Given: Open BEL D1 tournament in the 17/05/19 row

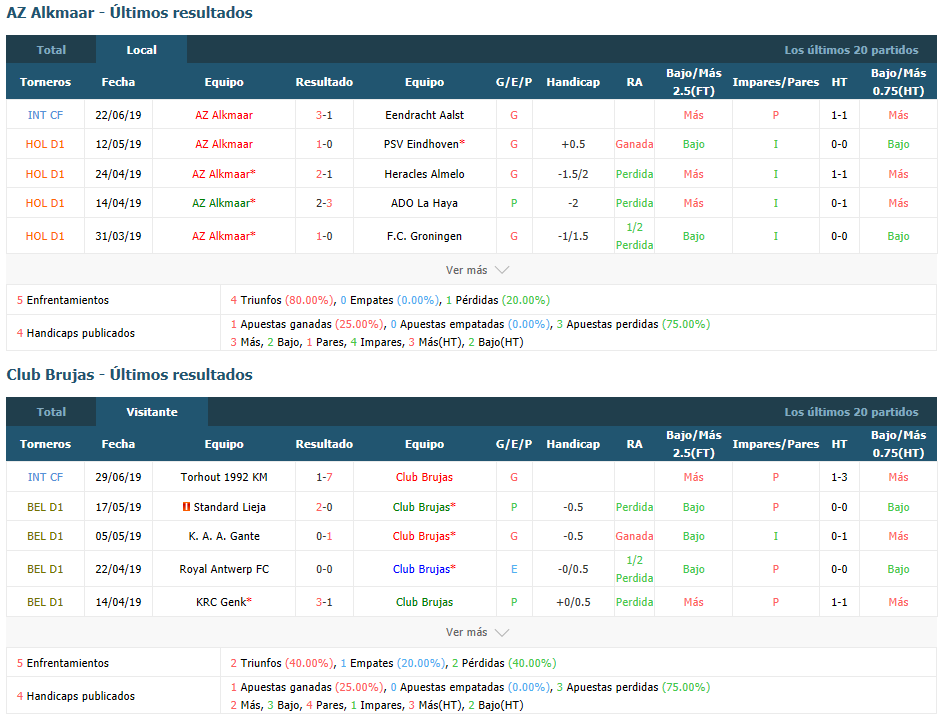Looking at the screenshot, I should click(45, 507).
